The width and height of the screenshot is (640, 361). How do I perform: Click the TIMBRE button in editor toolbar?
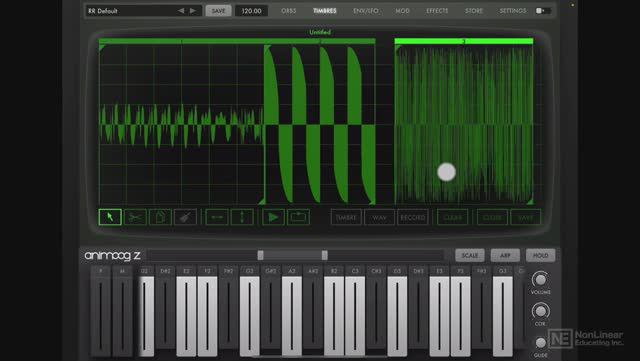pyautogui.click(x=346, y=217)
